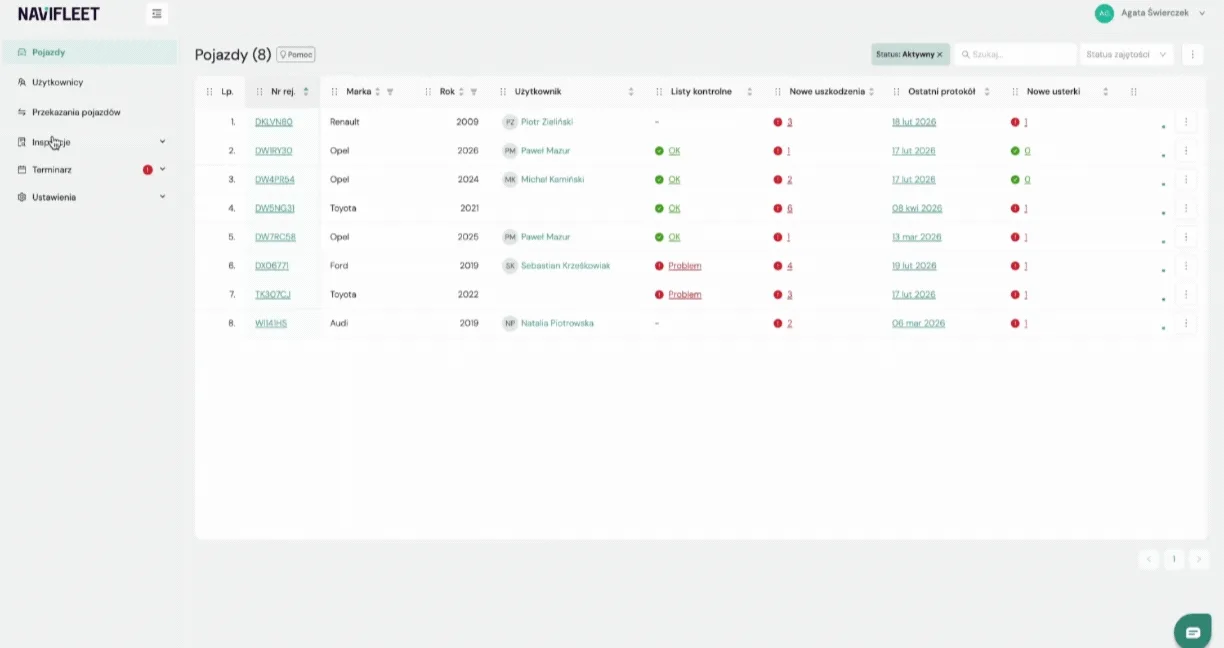Screen dimensions: 1224x648
Task: Open the Marka column filter icon
Action: [390, 92]
